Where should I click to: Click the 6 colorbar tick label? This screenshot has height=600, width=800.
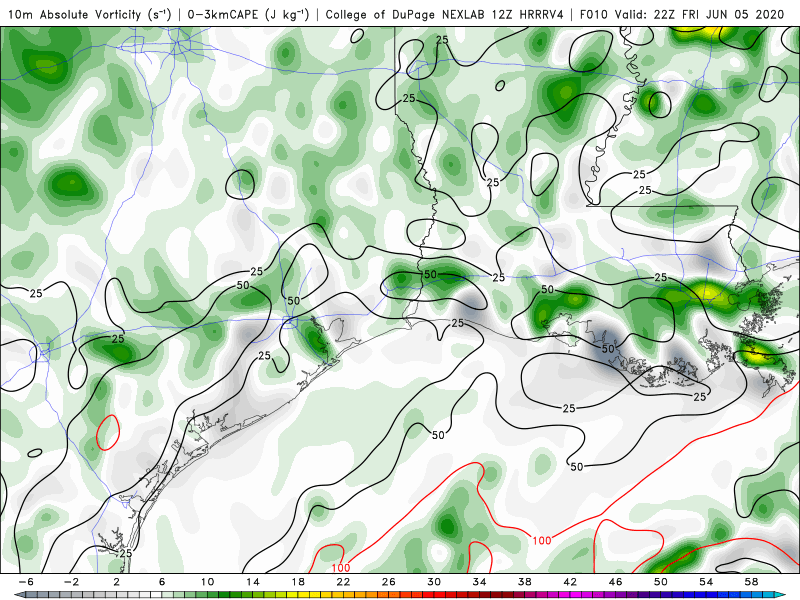tap(162, 582)
